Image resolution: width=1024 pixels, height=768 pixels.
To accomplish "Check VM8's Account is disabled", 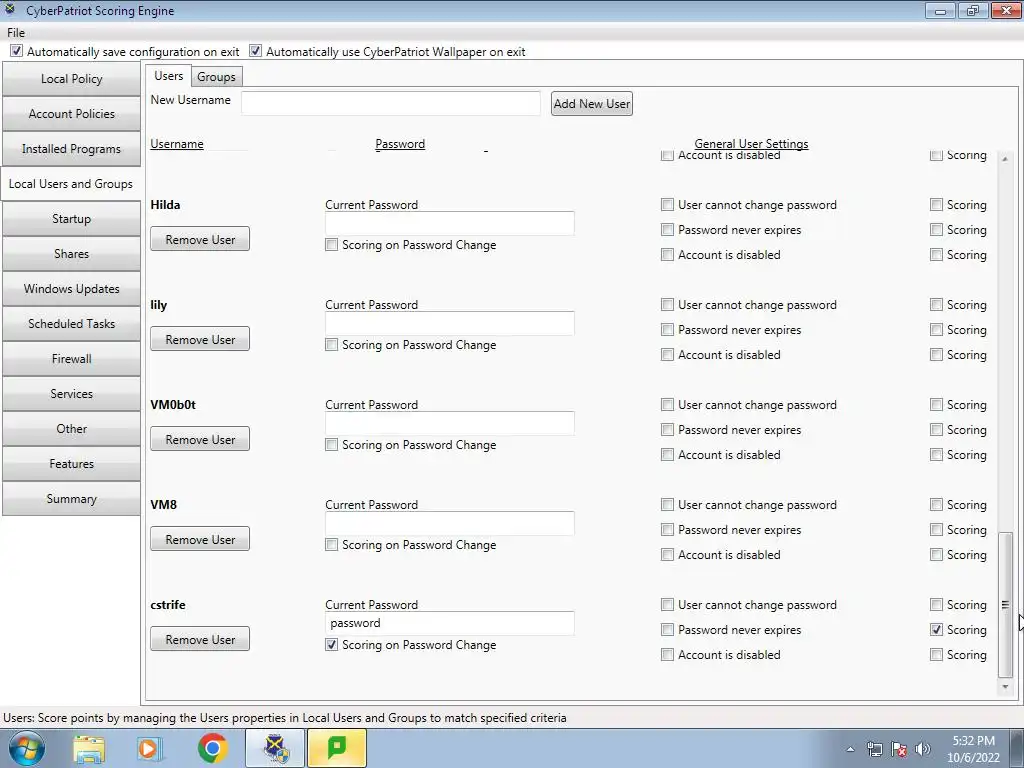I will (x=667, y=554).
